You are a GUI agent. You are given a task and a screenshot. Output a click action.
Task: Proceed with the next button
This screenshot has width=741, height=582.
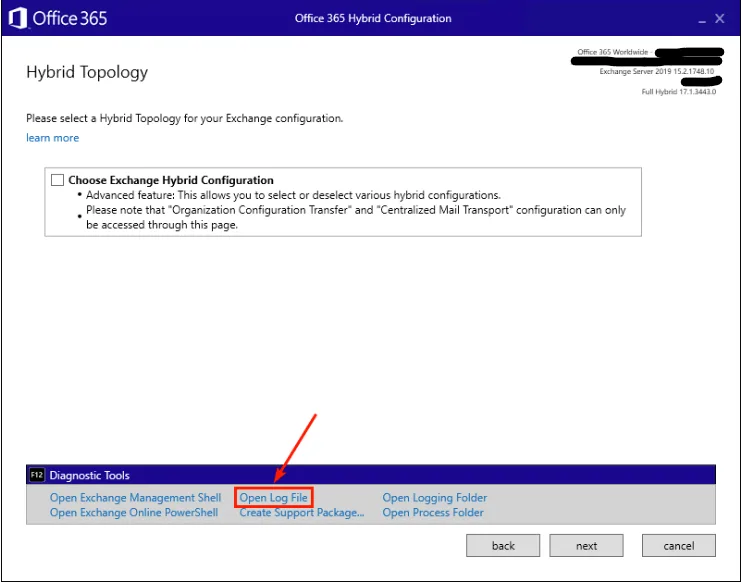[x=586, y=545]
